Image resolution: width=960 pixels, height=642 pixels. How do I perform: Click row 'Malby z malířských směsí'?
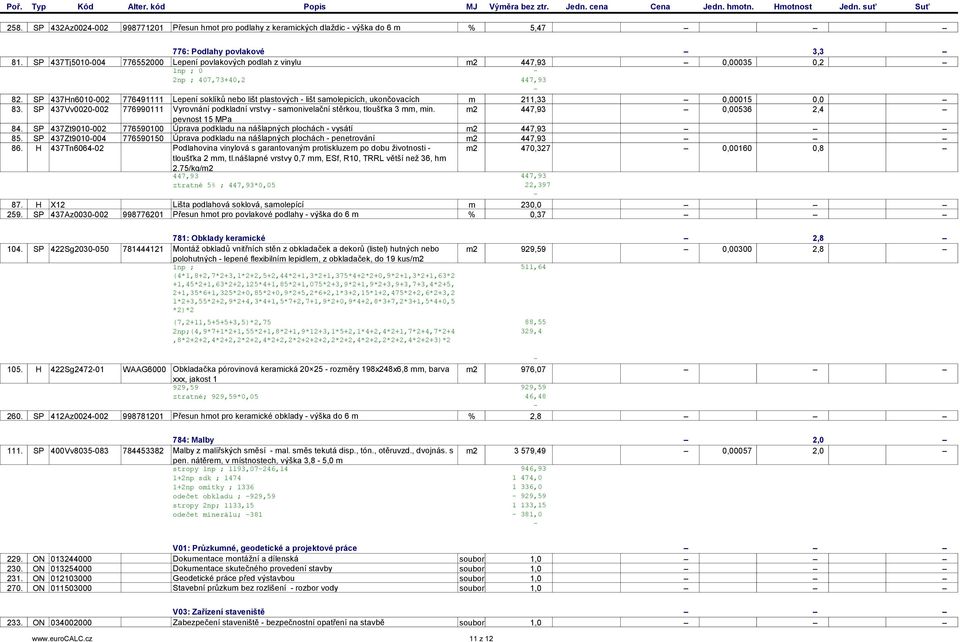click(479, 455)
